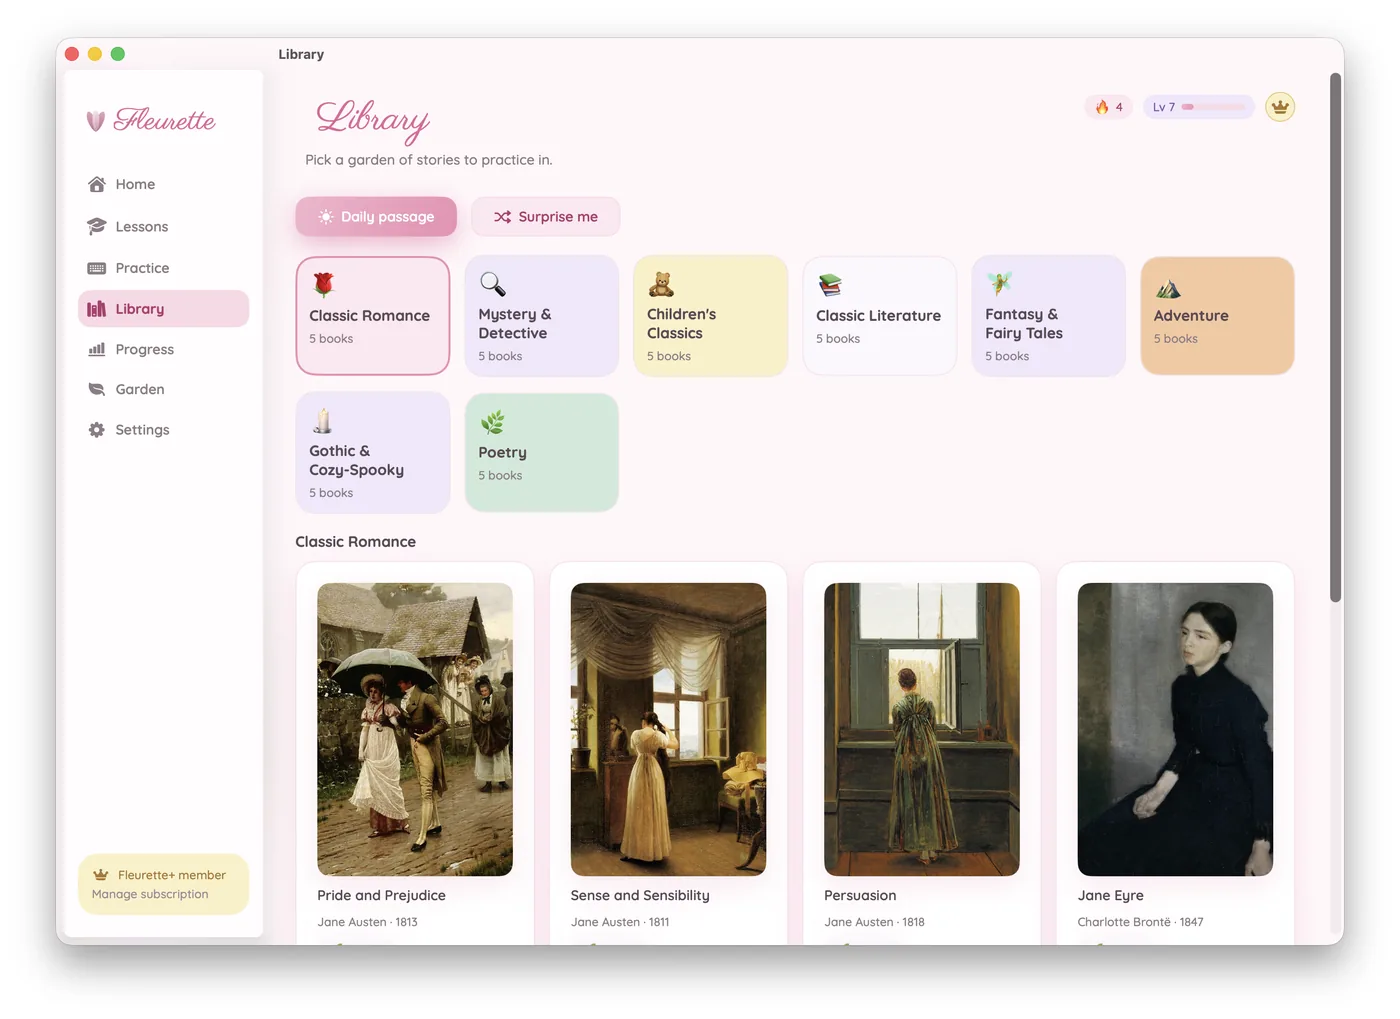Image resolution: width=1400 pixels, height=1019 pixels.
Task: Click the streak flame icon
Action: point(1102,107)
